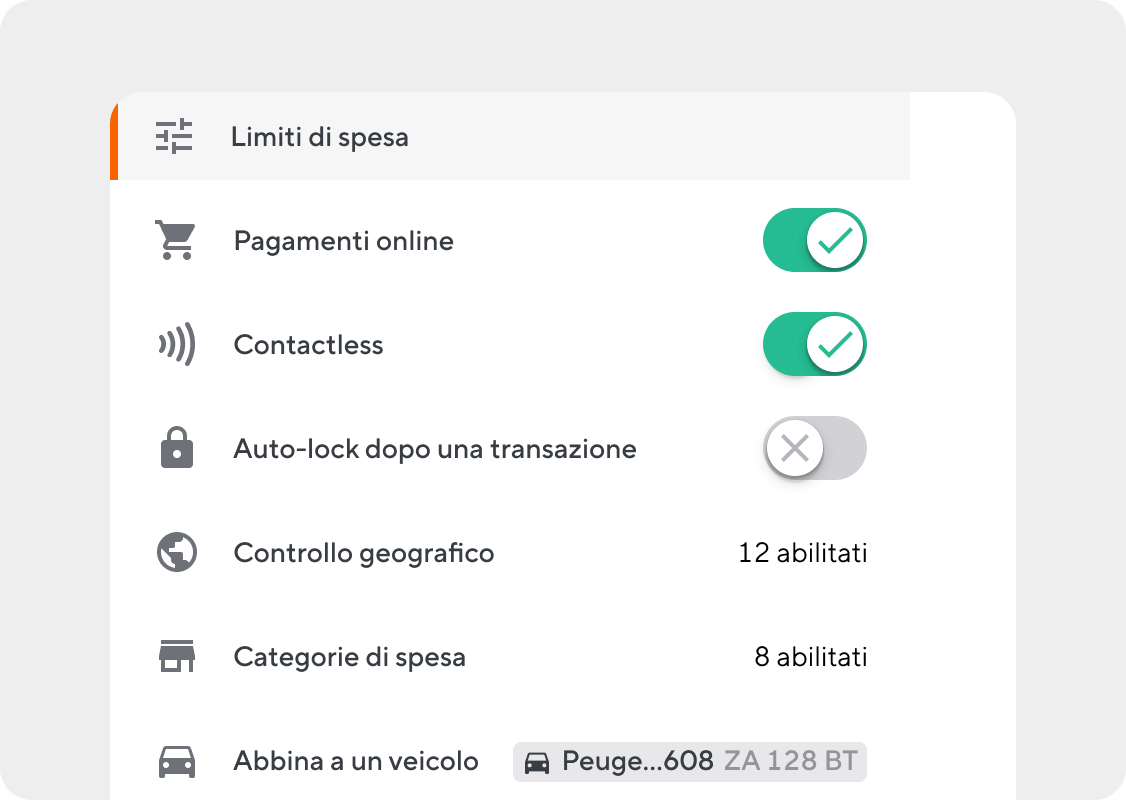
Task: Open the Controllo geografico settings showing 12 abilitati
Action: click(x=803, y=553)
